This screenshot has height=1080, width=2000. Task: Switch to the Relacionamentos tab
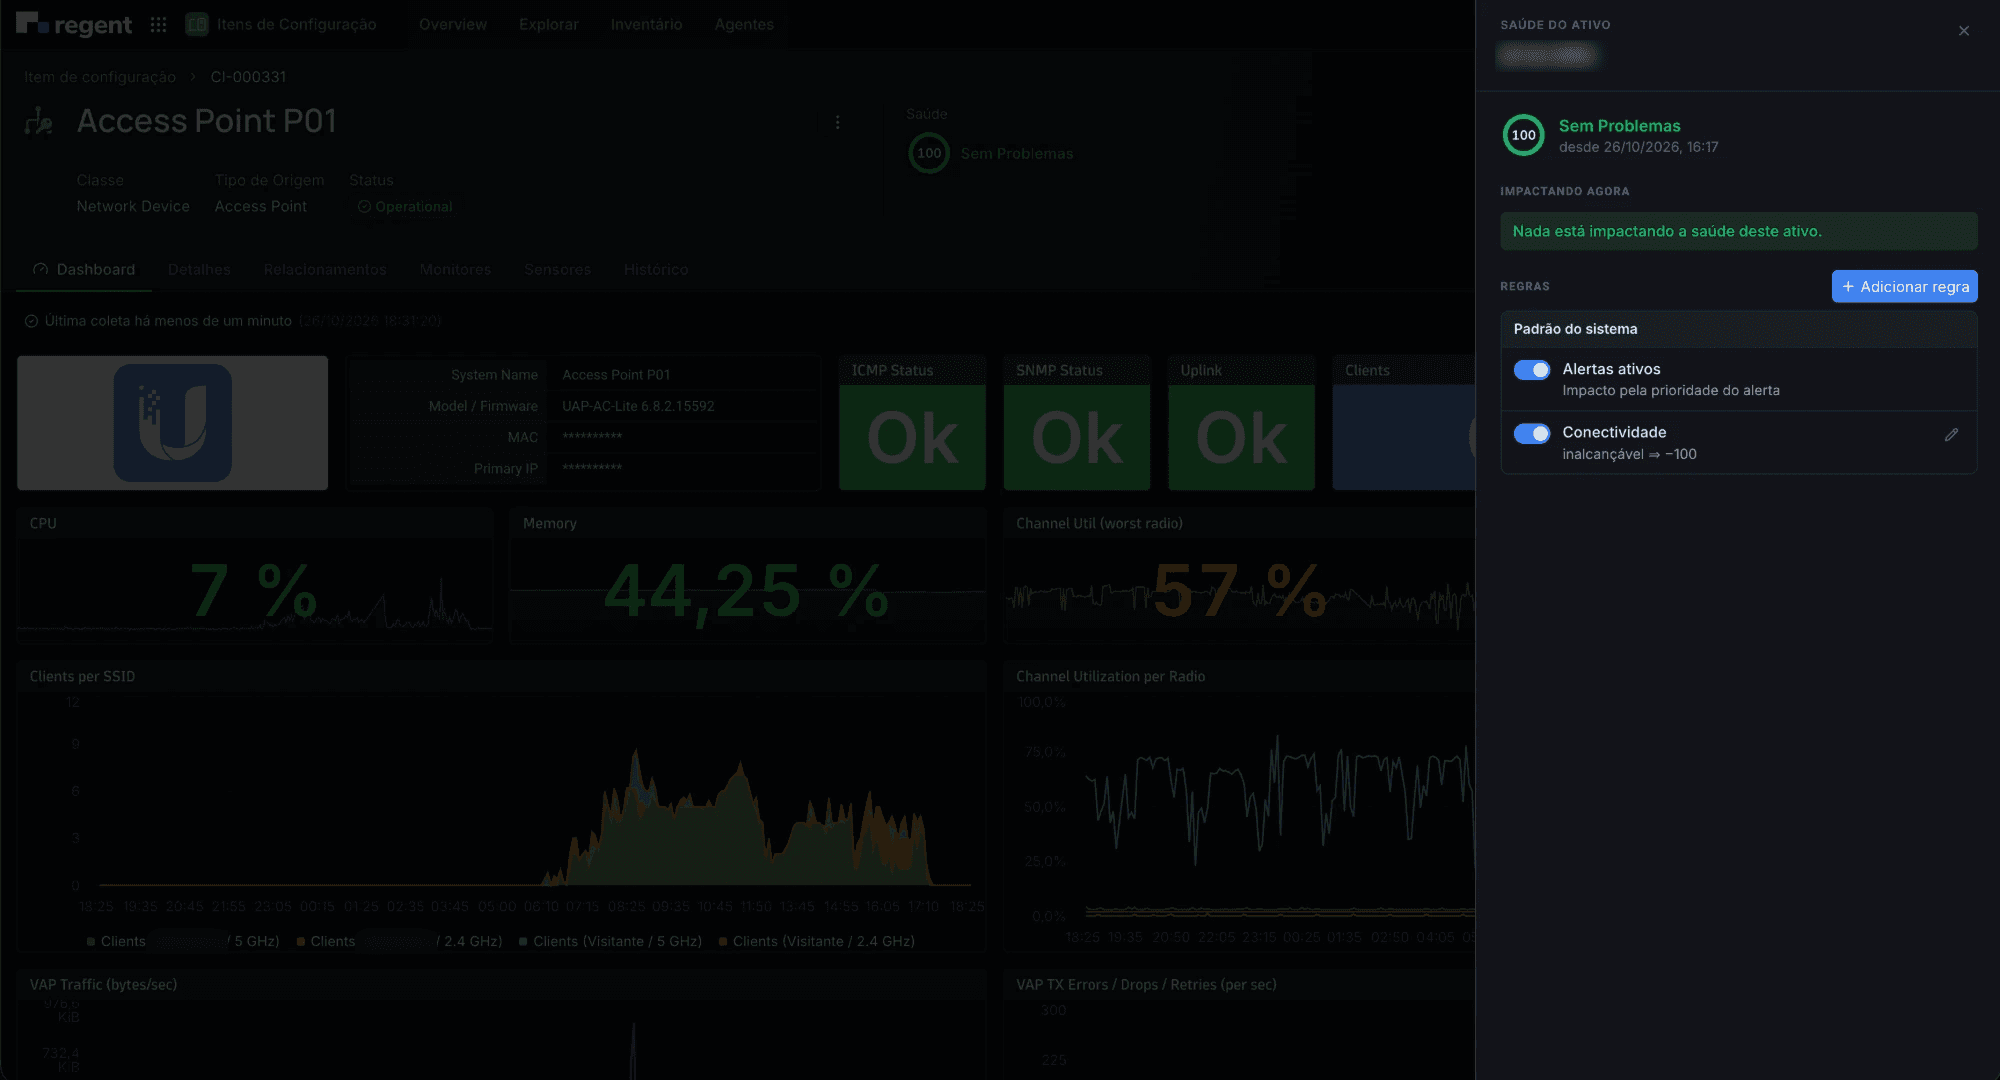[325, 269]
